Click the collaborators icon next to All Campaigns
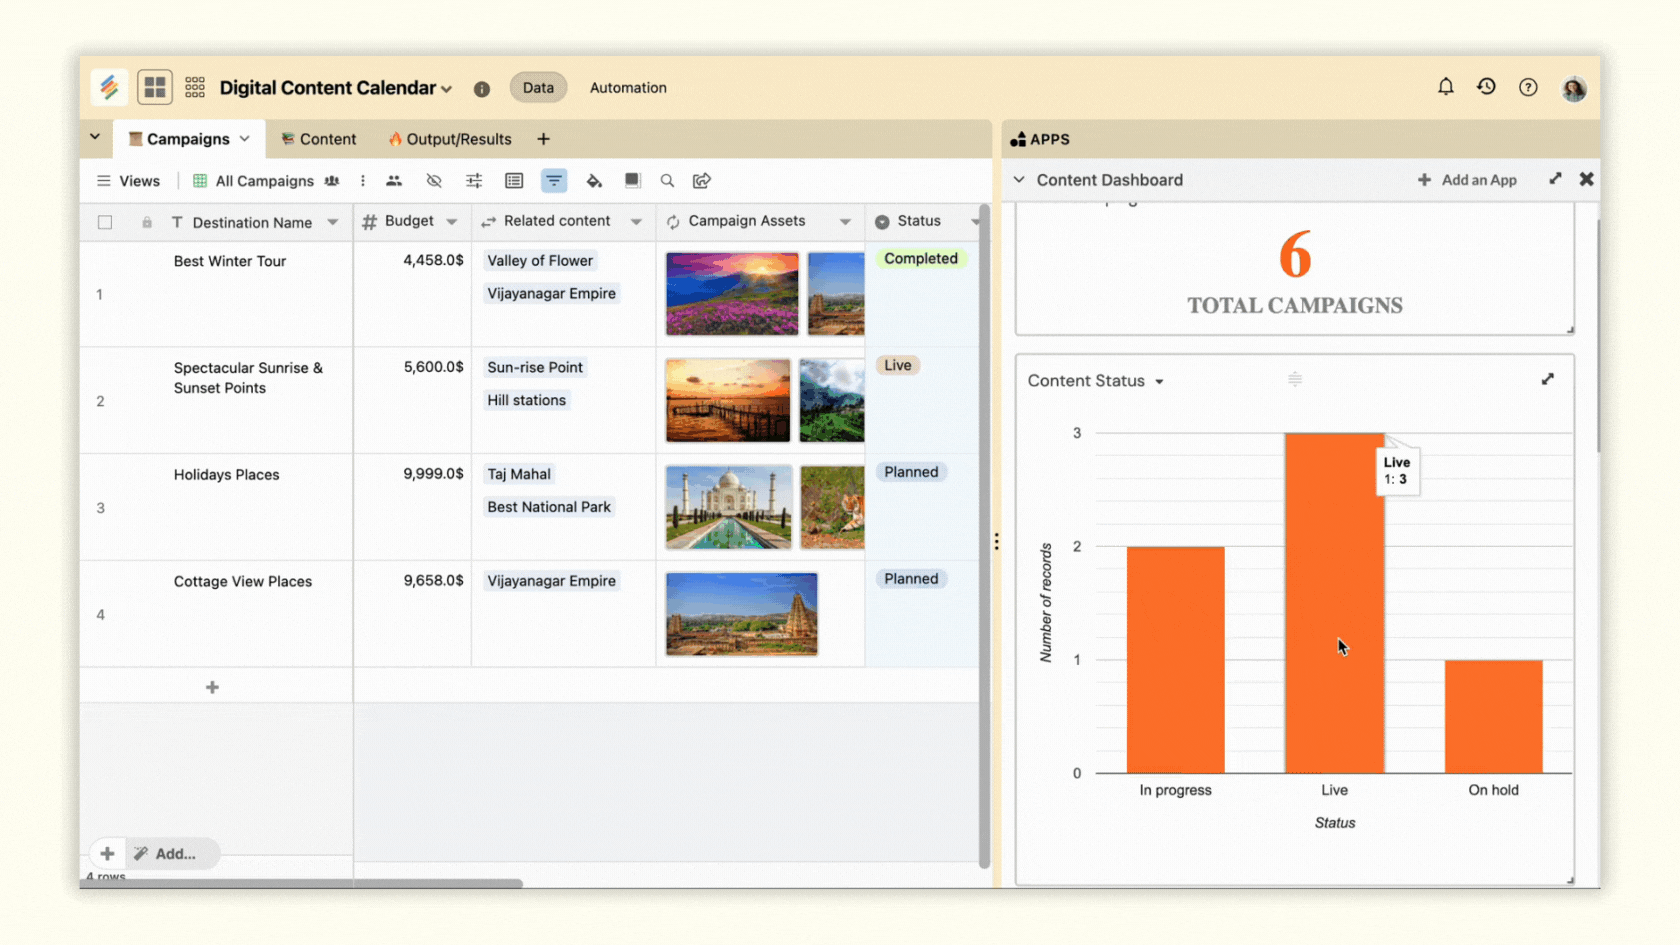The image size is (1680, 945). pos(331,181)
